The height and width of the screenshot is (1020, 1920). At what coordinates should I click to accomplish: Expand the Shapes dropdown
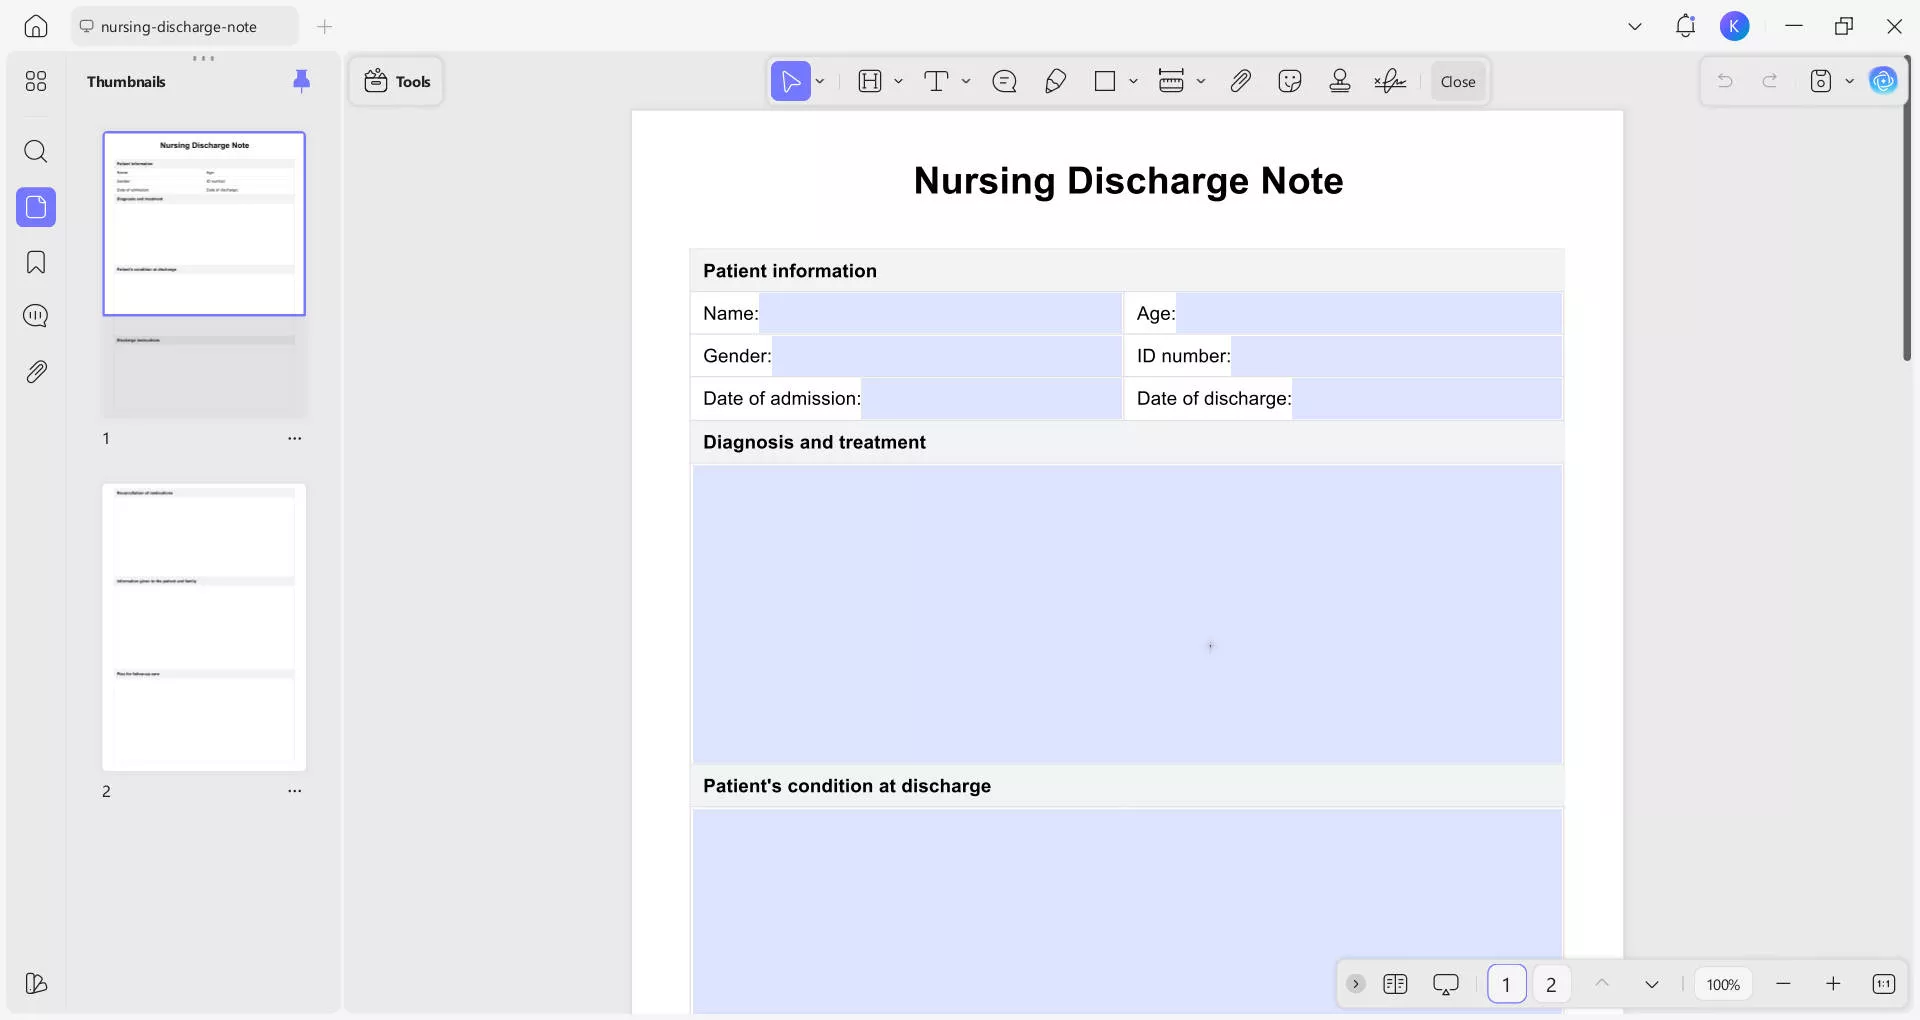tap(1134, 81)
